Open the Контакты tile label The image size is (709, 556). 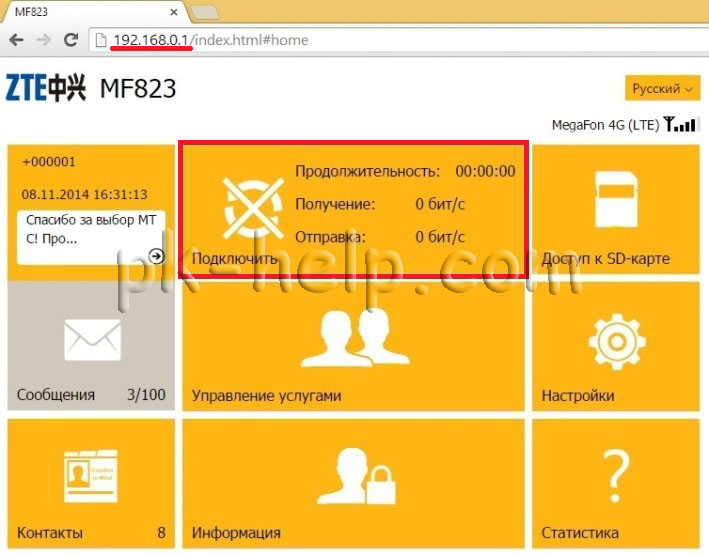coord(50,532)
